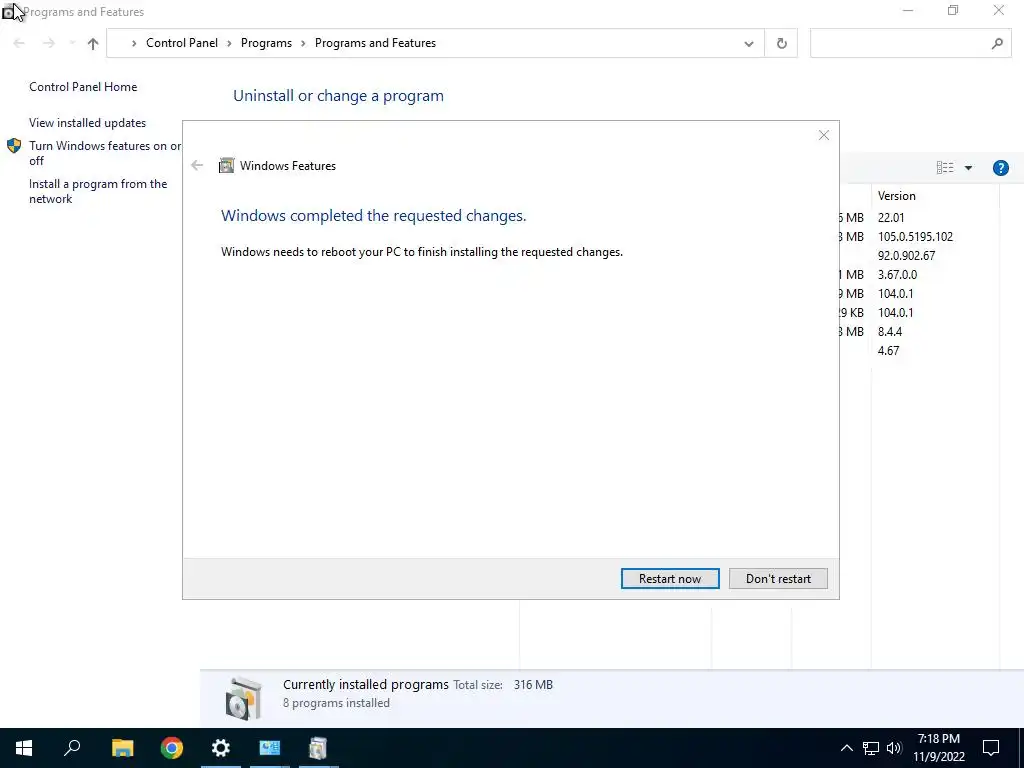Open recent locations dropdown arrow
The image size is (1024, 768).
point(71,43)
